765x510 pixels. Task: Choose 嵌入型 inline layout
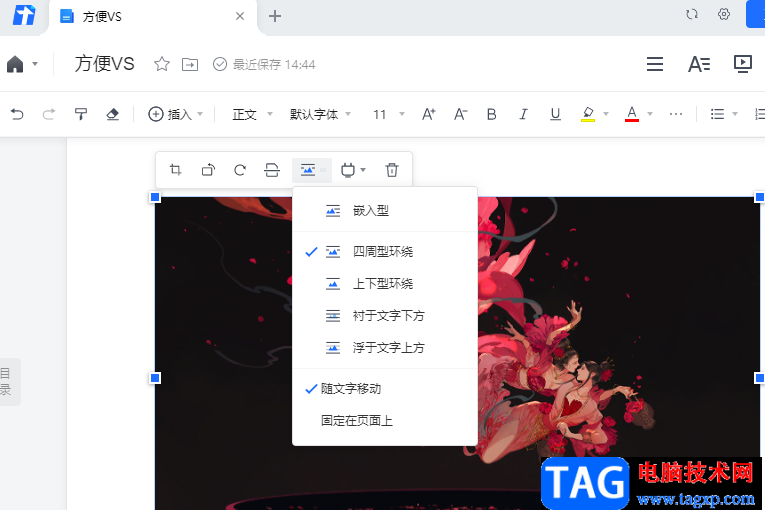384,211
